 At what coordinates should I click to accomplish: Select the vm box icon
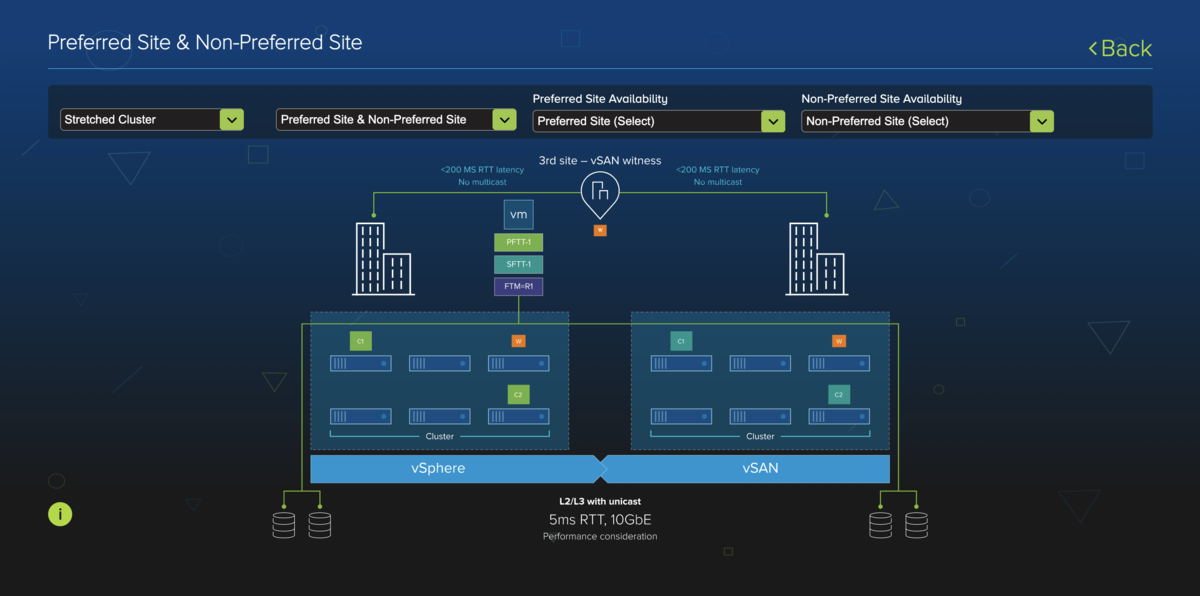point(518,214)
